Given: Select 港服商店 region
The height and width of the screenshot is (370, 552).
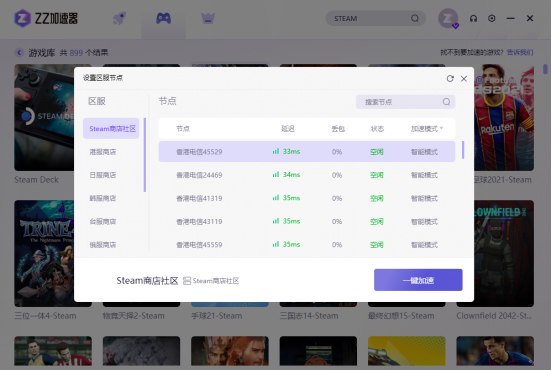Looking at the screenshot, I should tap(103, 152).
